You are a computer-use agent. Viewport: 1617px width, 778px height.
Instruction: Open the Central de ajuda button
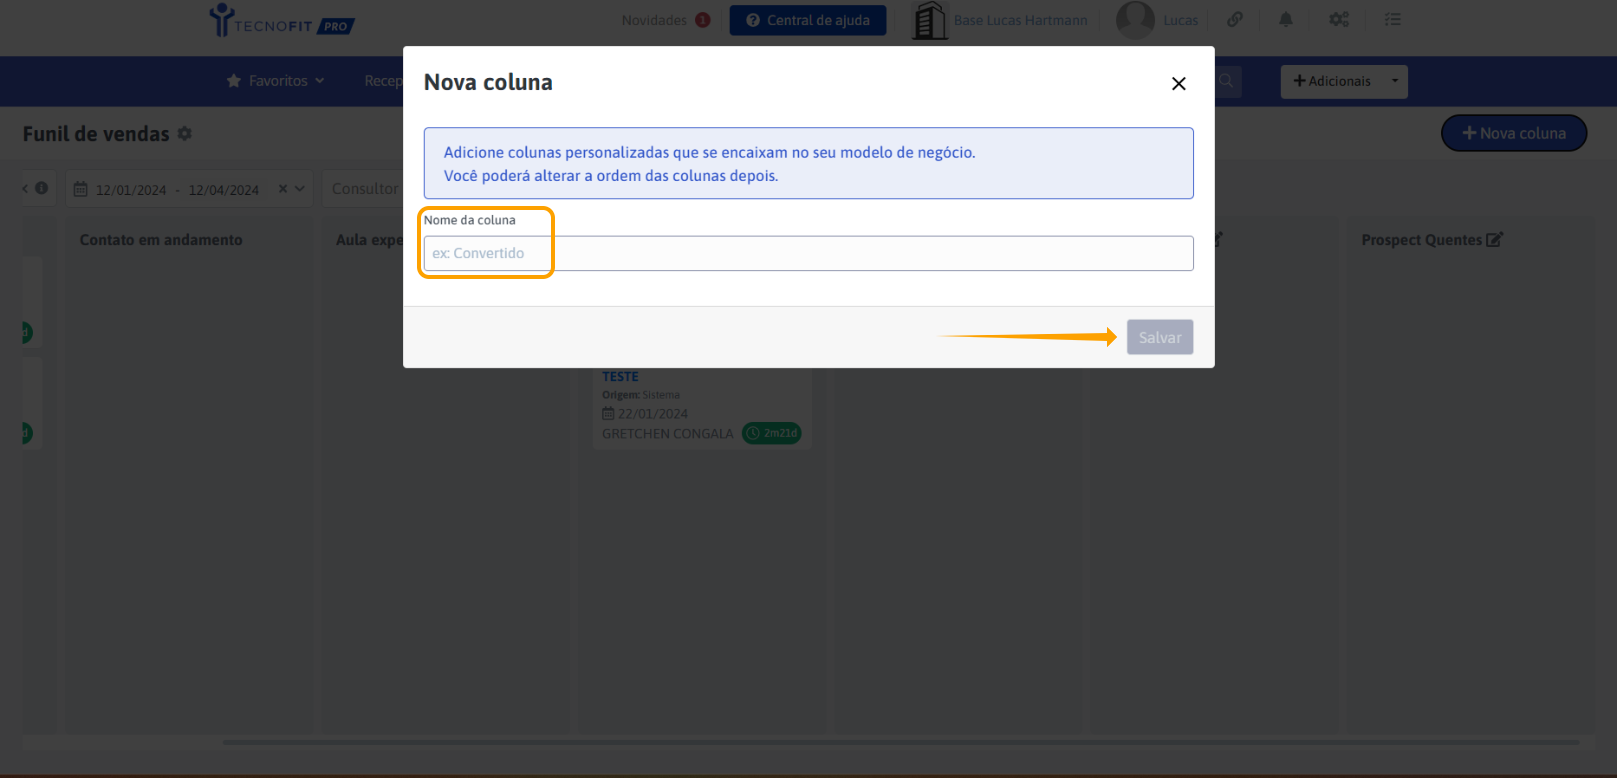click(x=808, y=20)
